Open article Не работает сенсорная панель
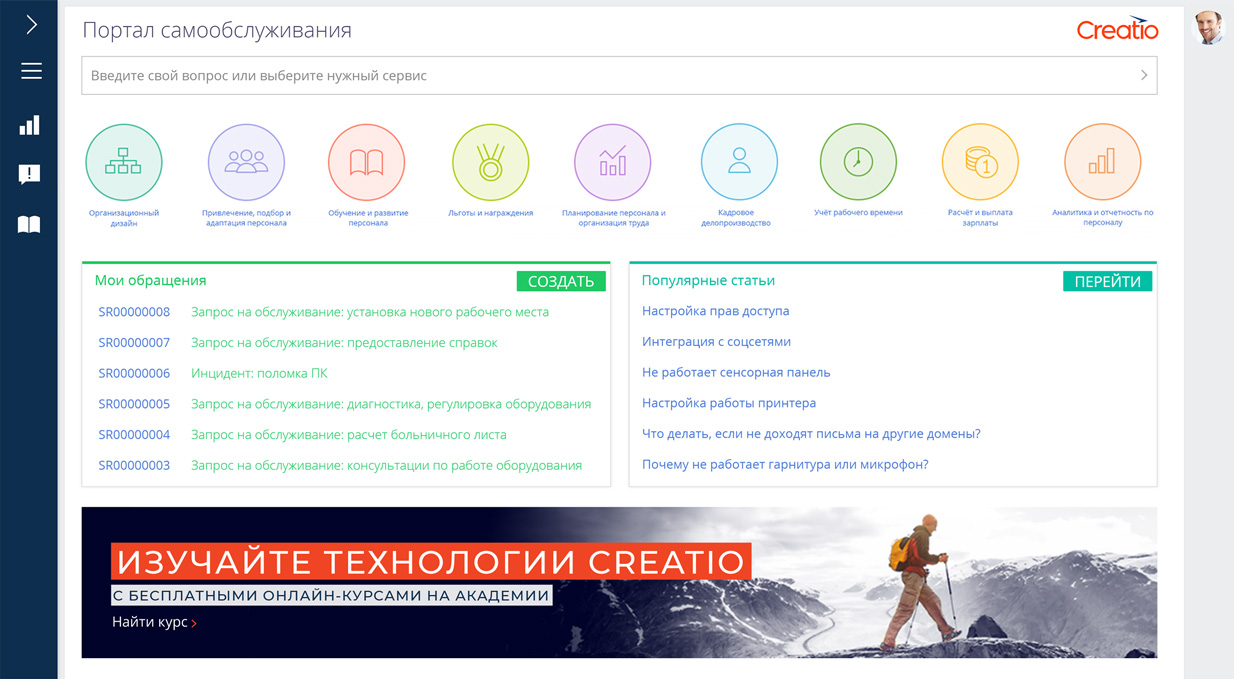Viewport: 1234px width, 679px height. tap(736, 372)
